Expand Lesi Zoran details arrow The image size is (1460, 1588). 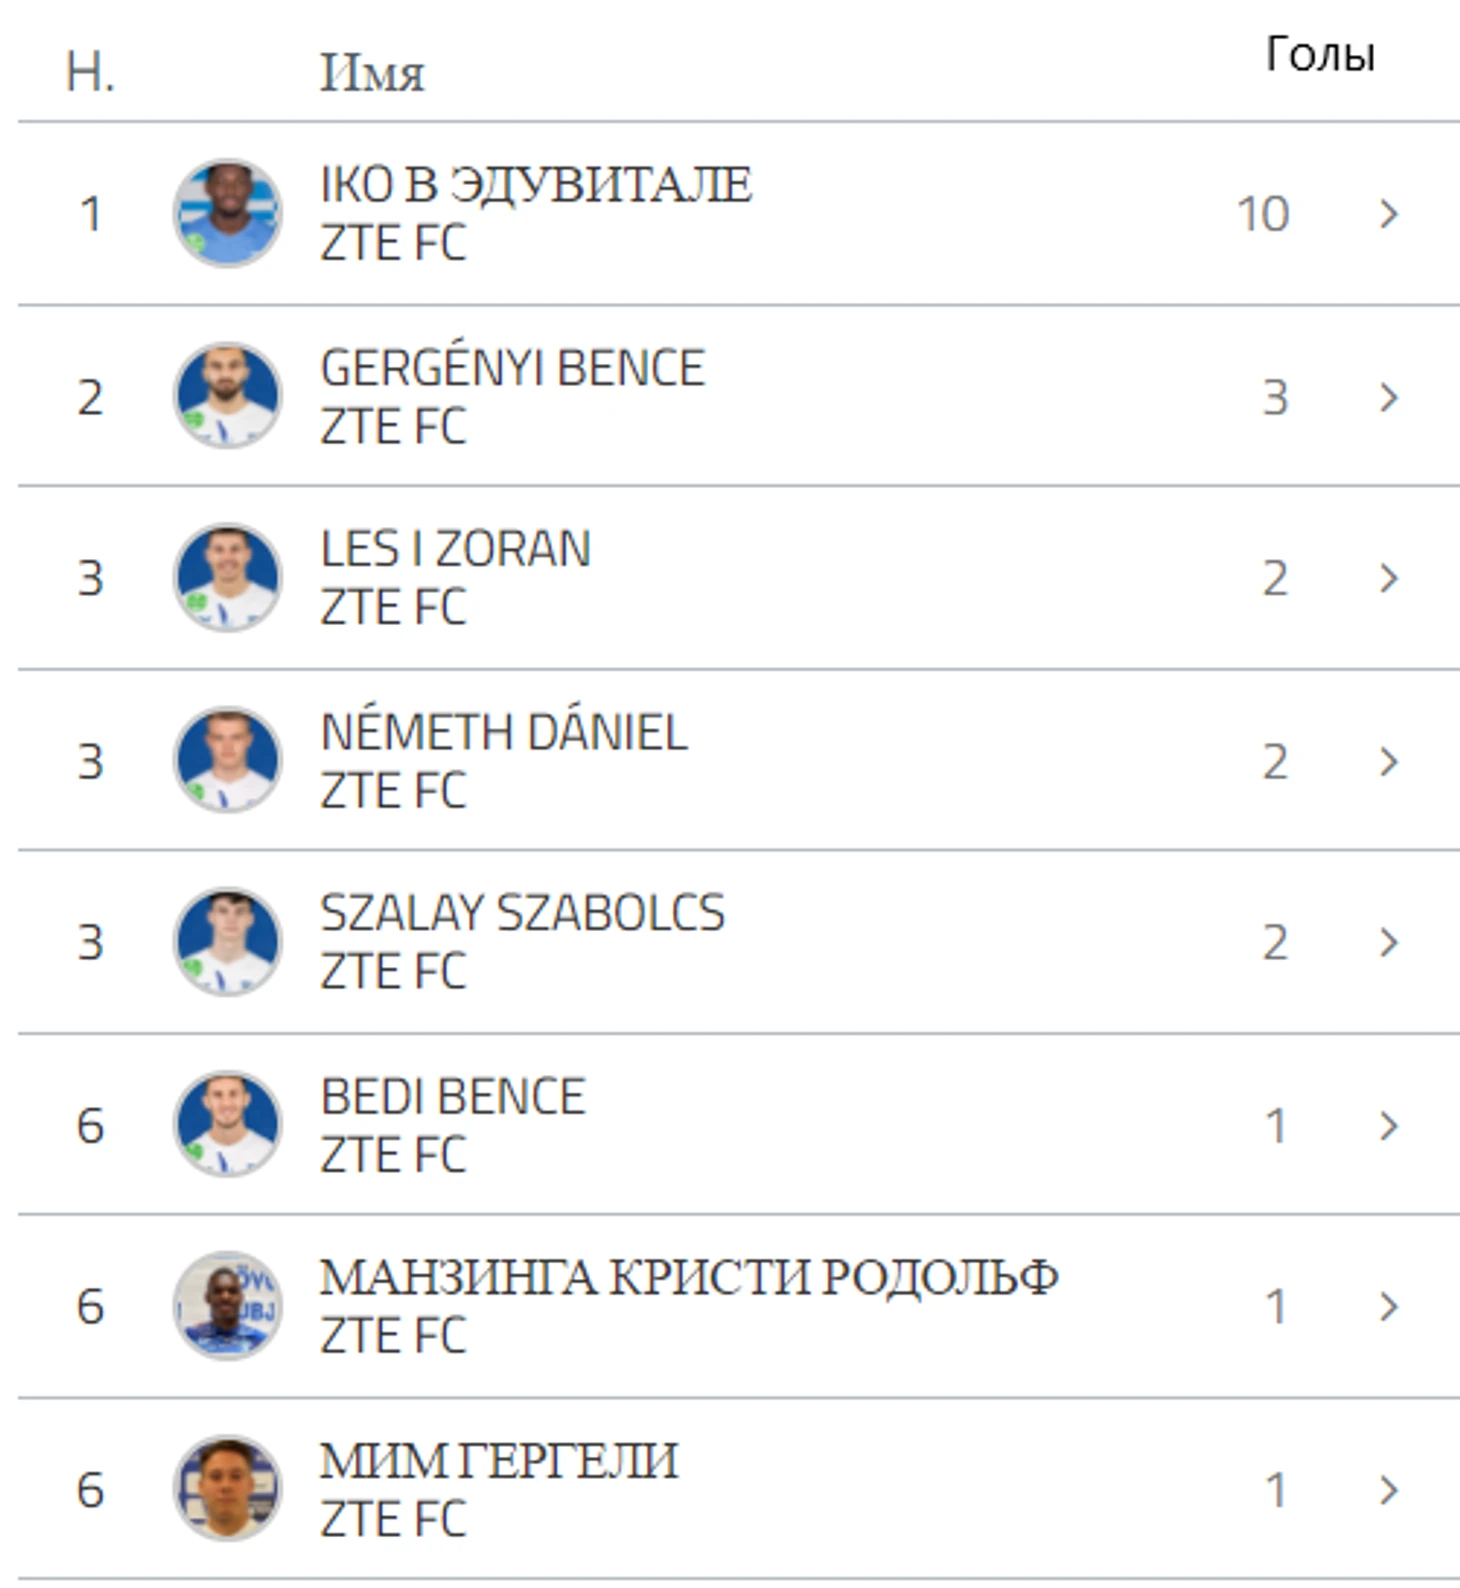pos(1388,578)
